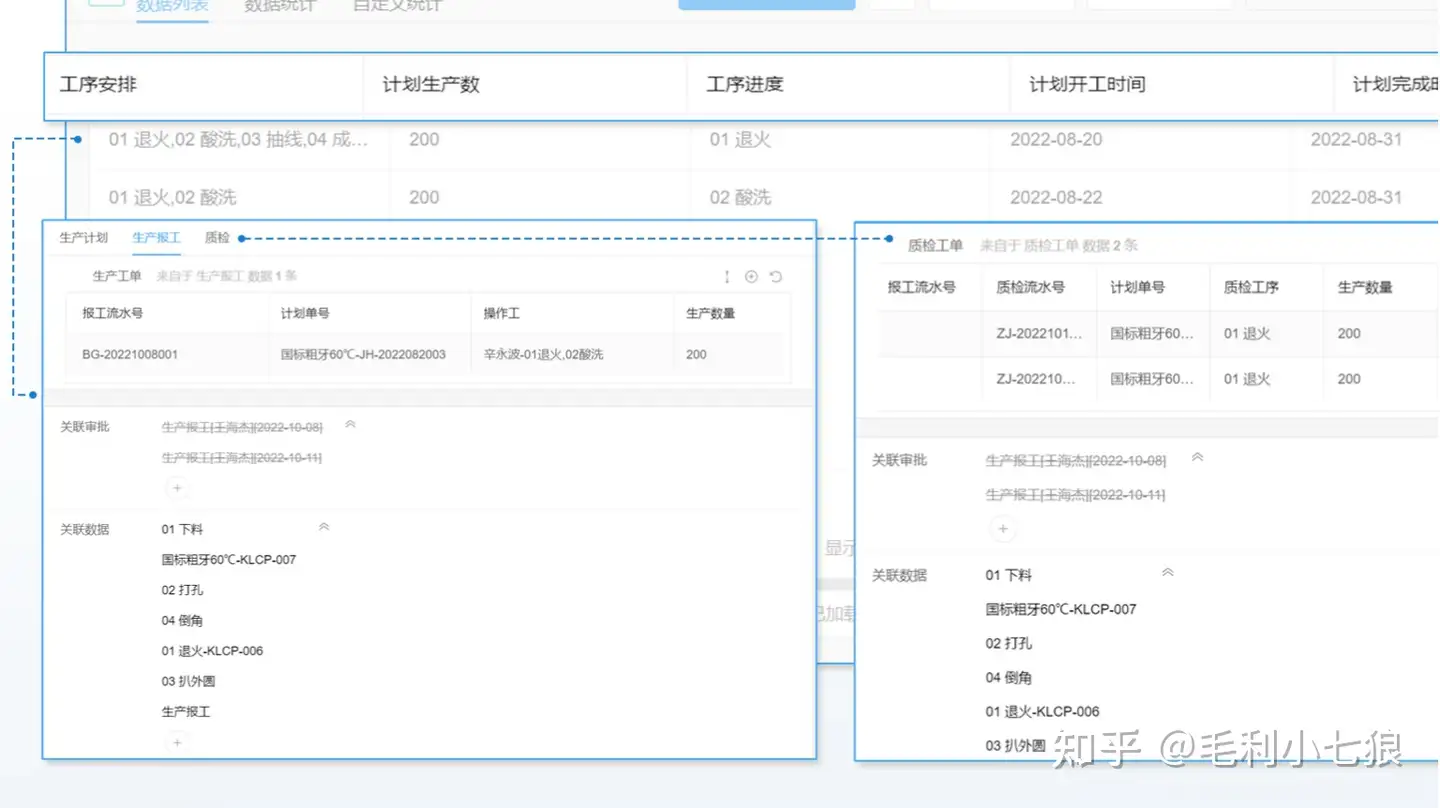Click the 生产数量 header in the 质检工单 table

click(1365, 288)
